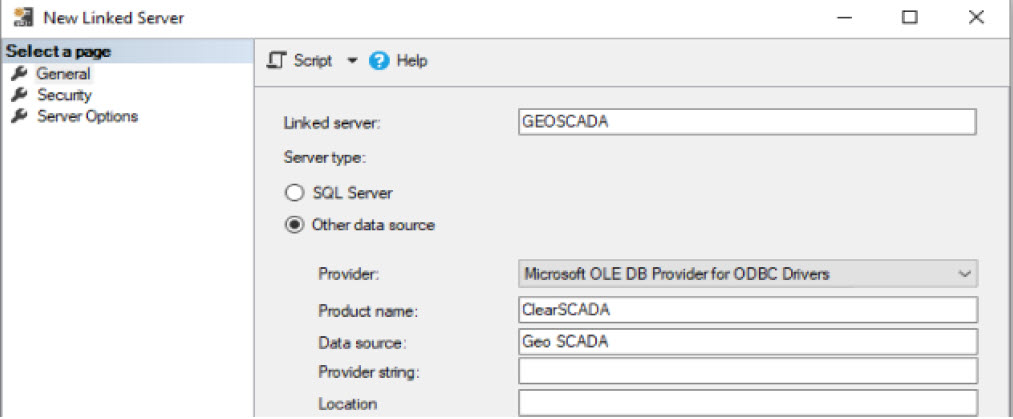The image size is (1013, 419).
Task: Click the New Linked Server window icon
Action: click(24, 17)
